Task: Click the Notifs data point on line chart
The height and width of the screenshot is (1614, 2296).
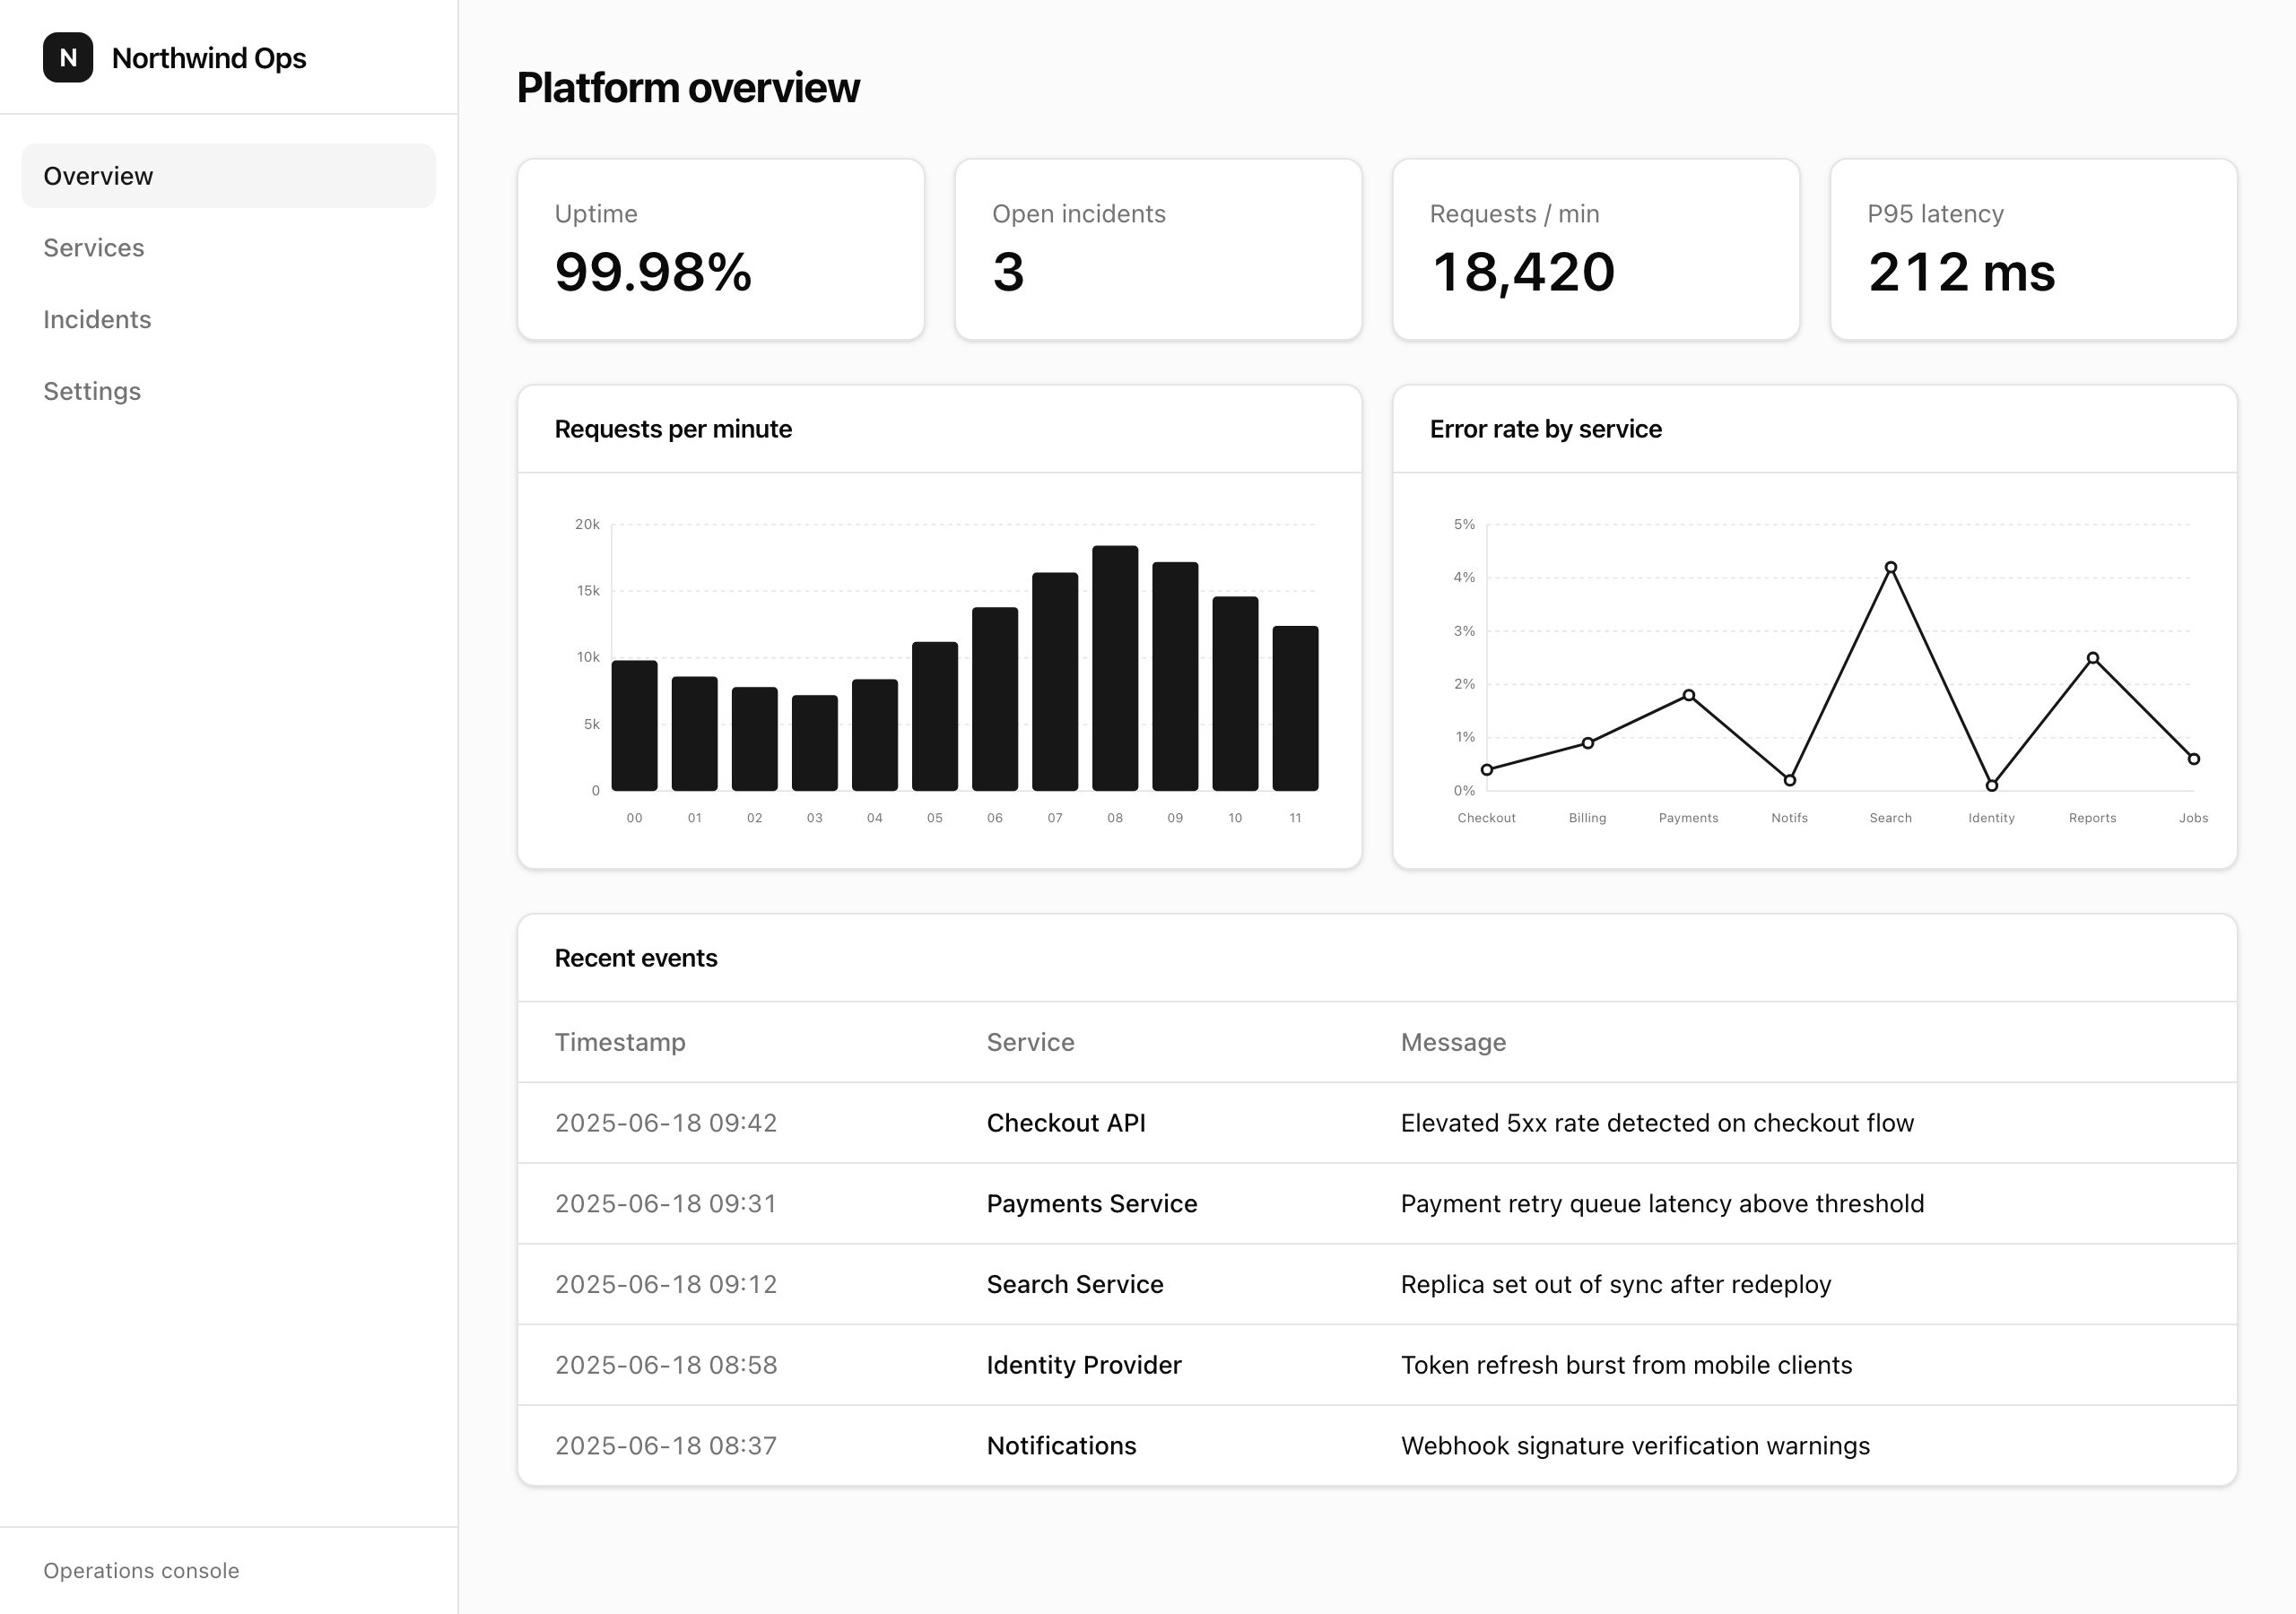Action: click(x=1790, y=780)
